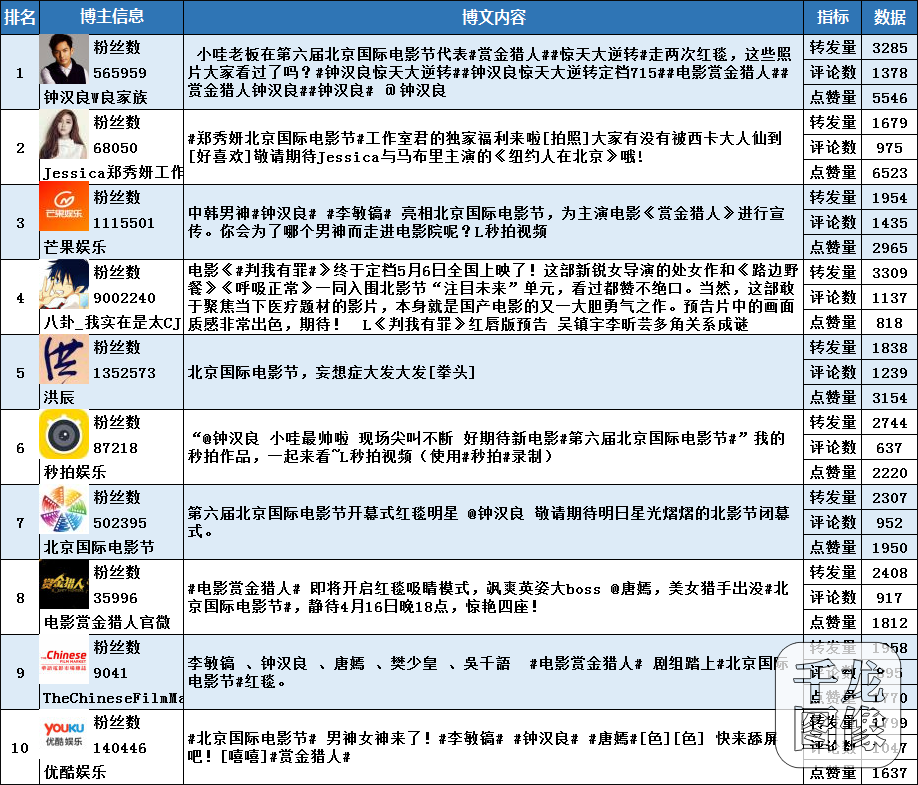Screen dimensions: 918x785
Task: Select the post starting “@钟汉良 小哇最帅啦
Action: 486,447
